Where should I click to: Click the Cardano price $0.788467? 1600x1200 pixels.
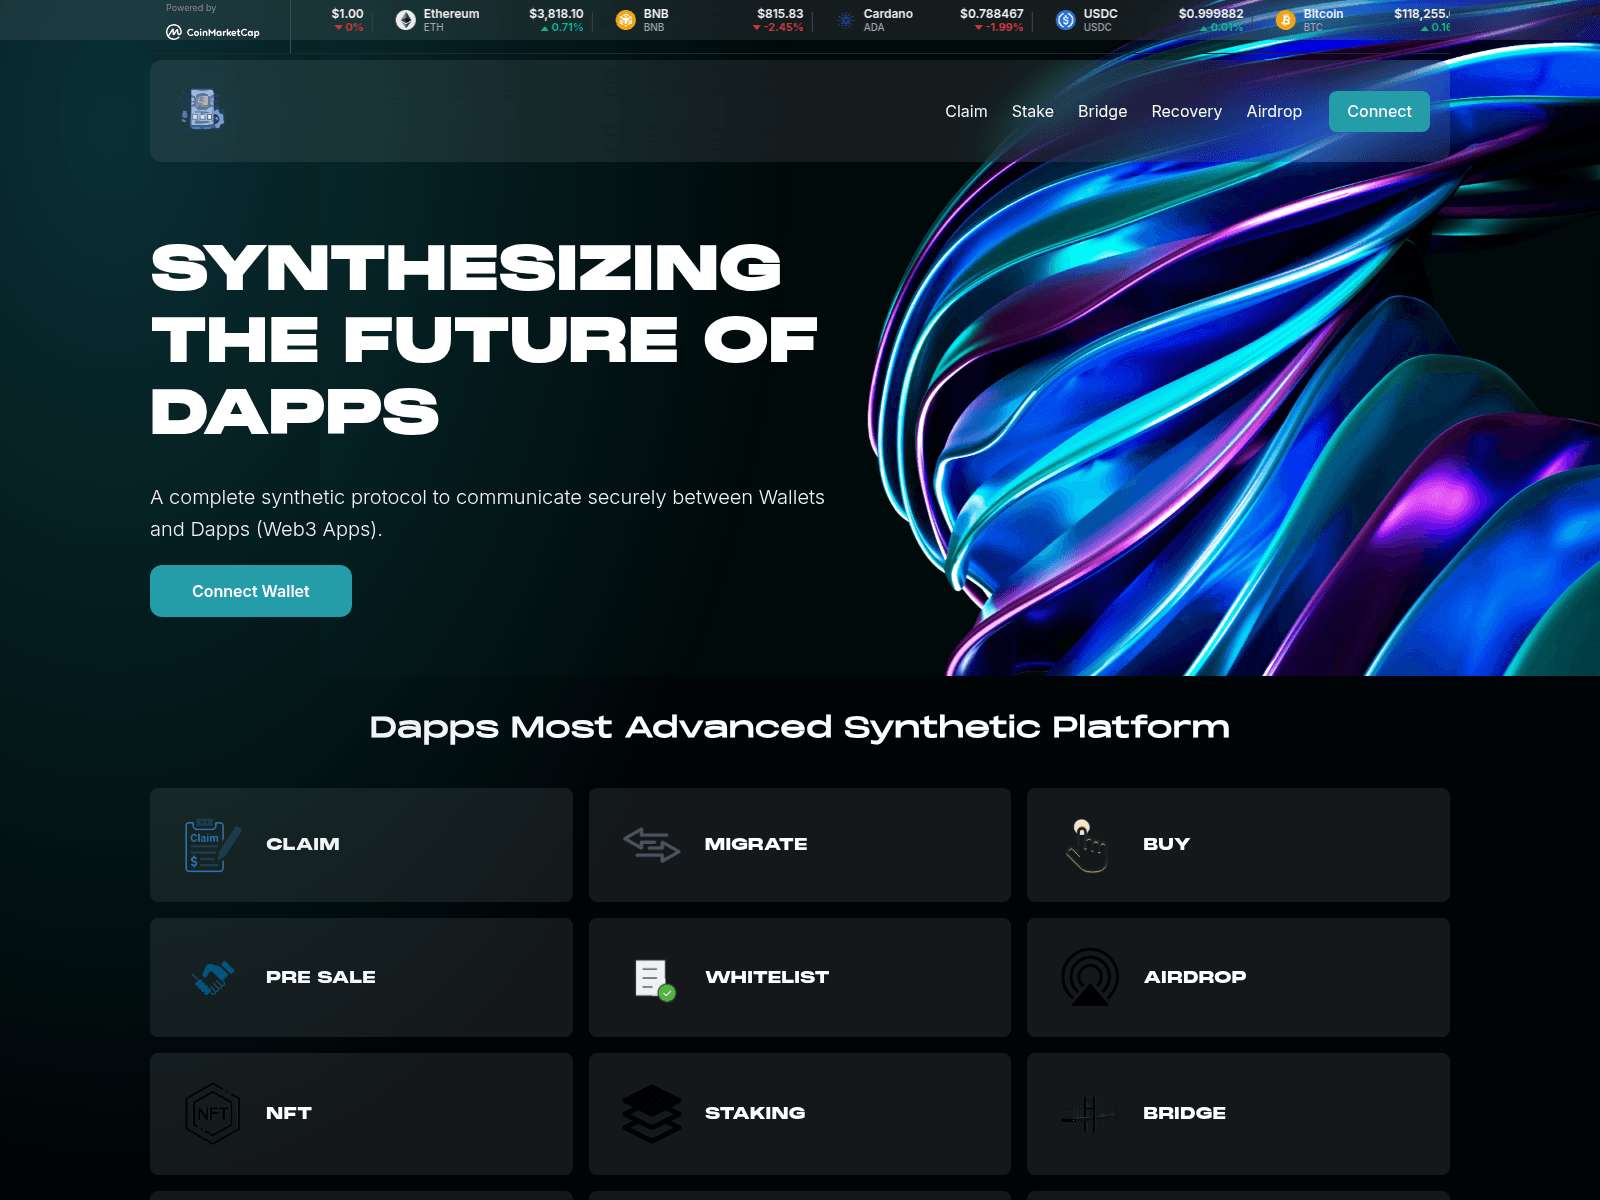[x=992, y=14]
